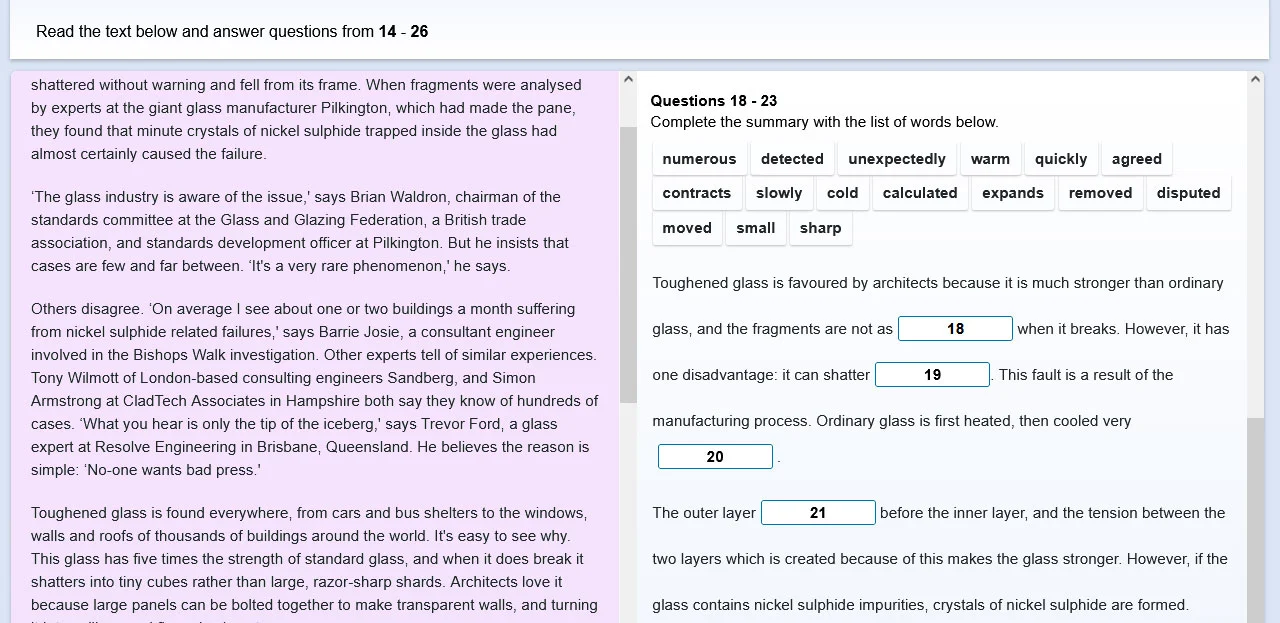Screen dimensions: 1280x623
Task: Choose the word 'moved' option
Action: click(x=687, y=228)
